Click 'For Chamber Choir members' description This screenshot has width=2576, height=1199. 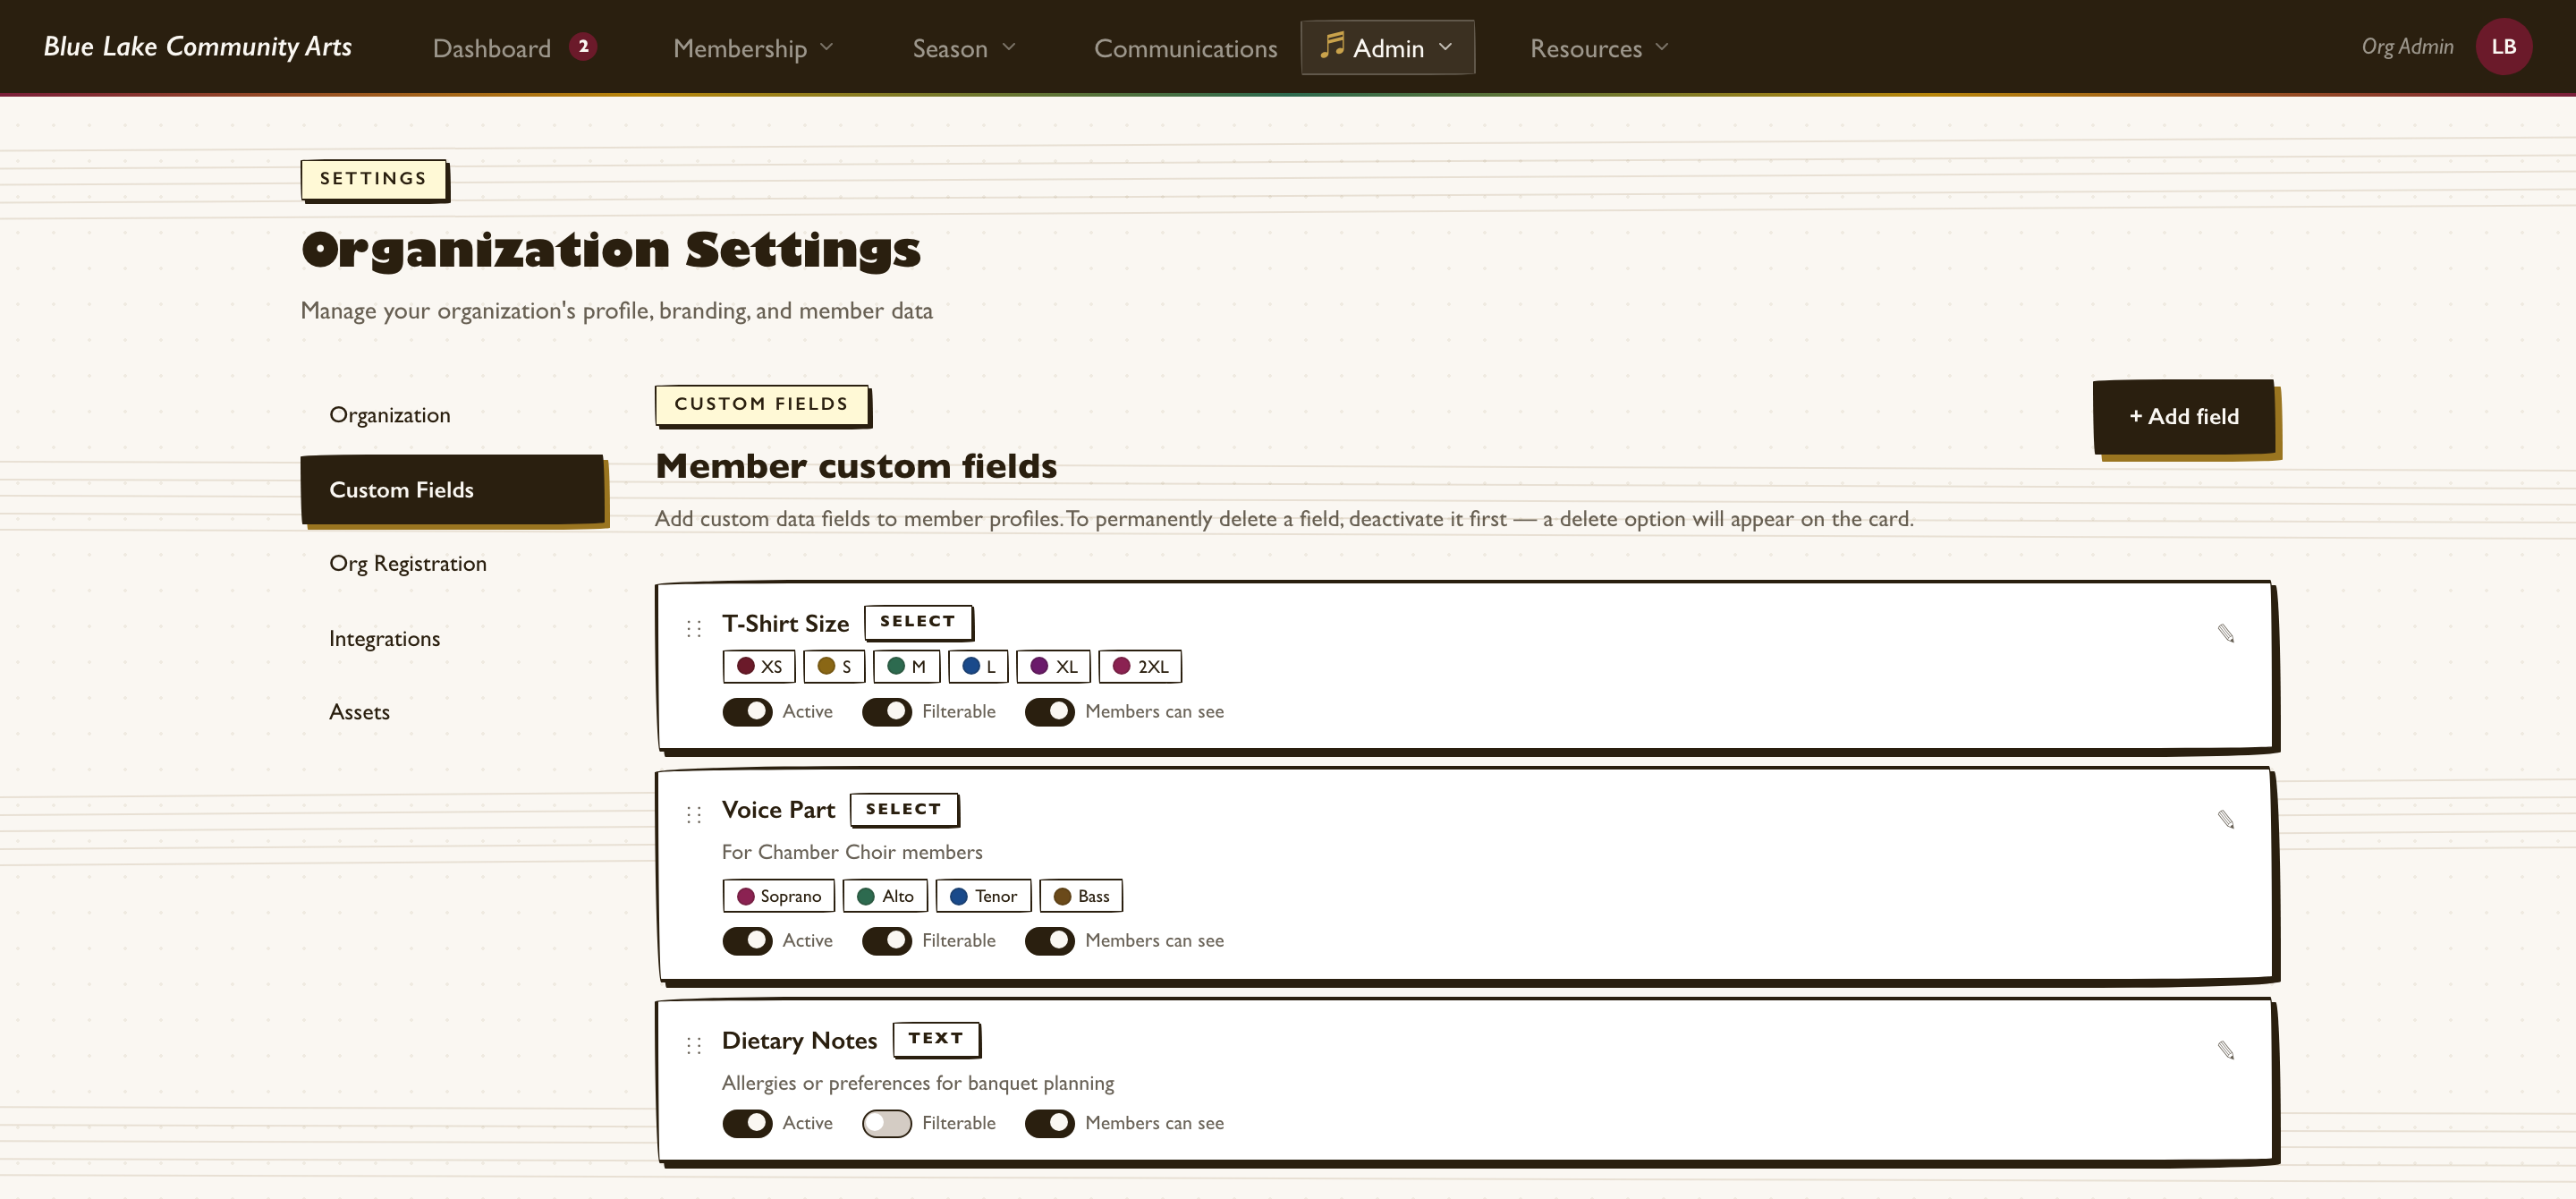[x=852, y=852]
